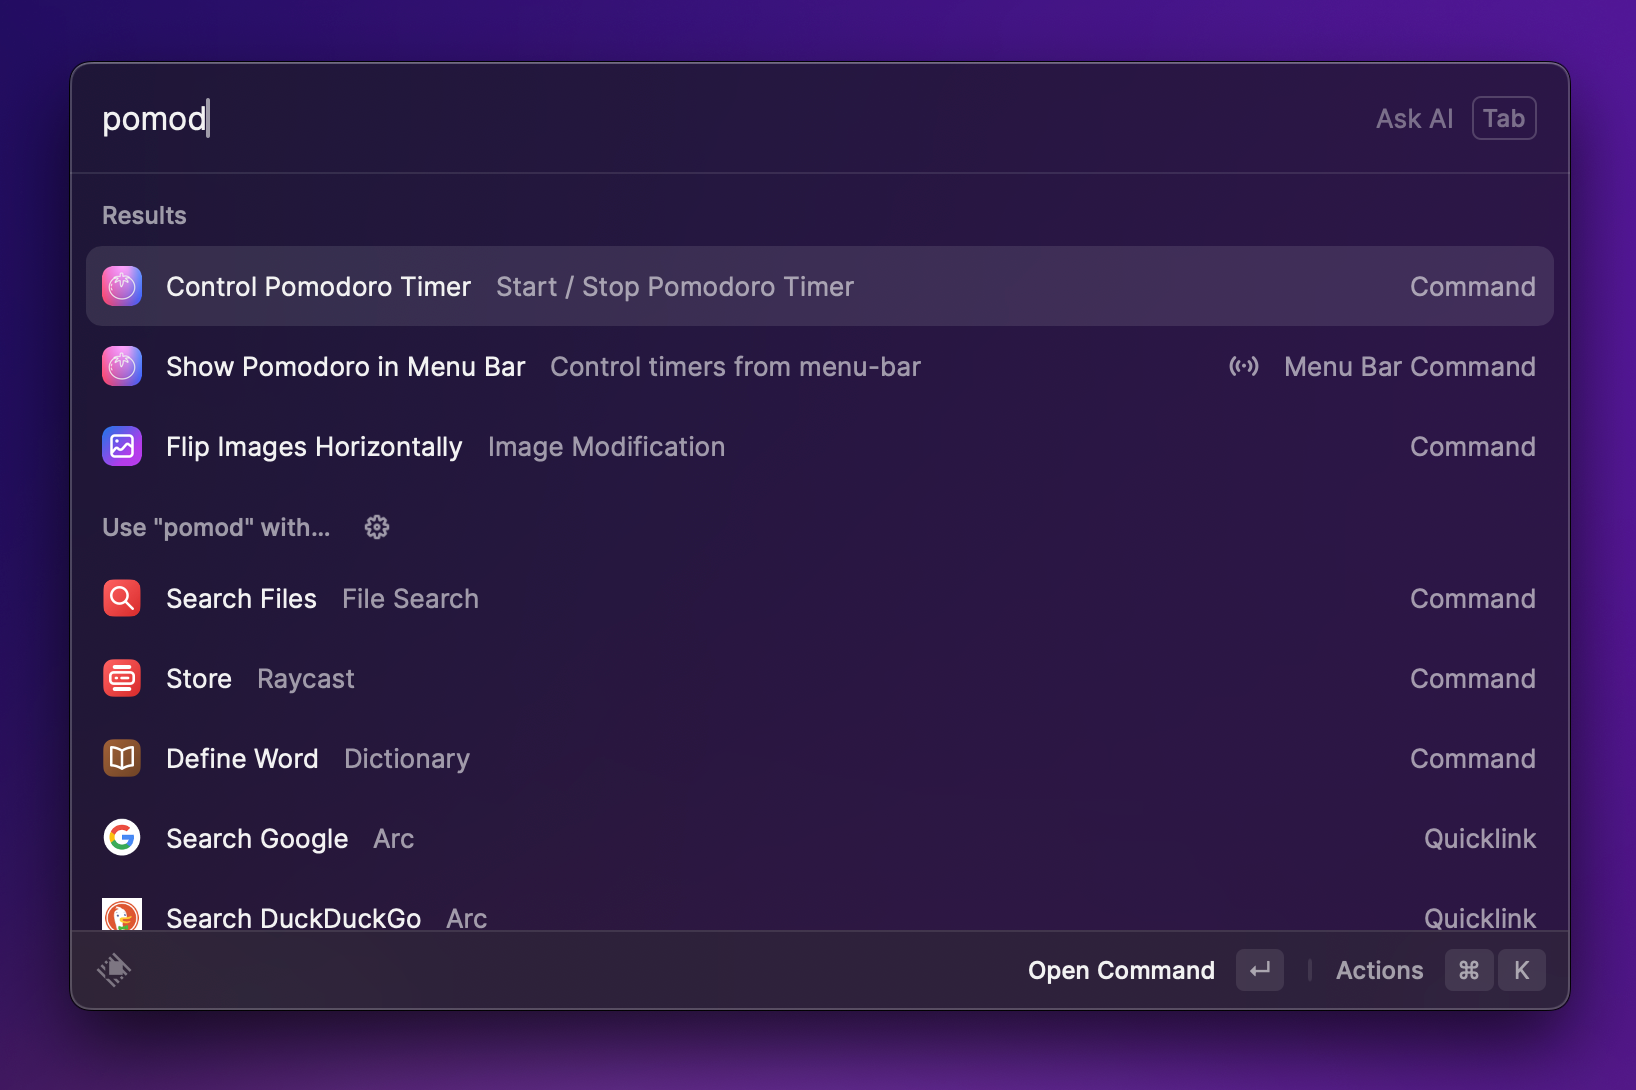The image size is (1636, 1090).
Task: Click the Define Word dictionary book icon
Action: pos(122,759)
